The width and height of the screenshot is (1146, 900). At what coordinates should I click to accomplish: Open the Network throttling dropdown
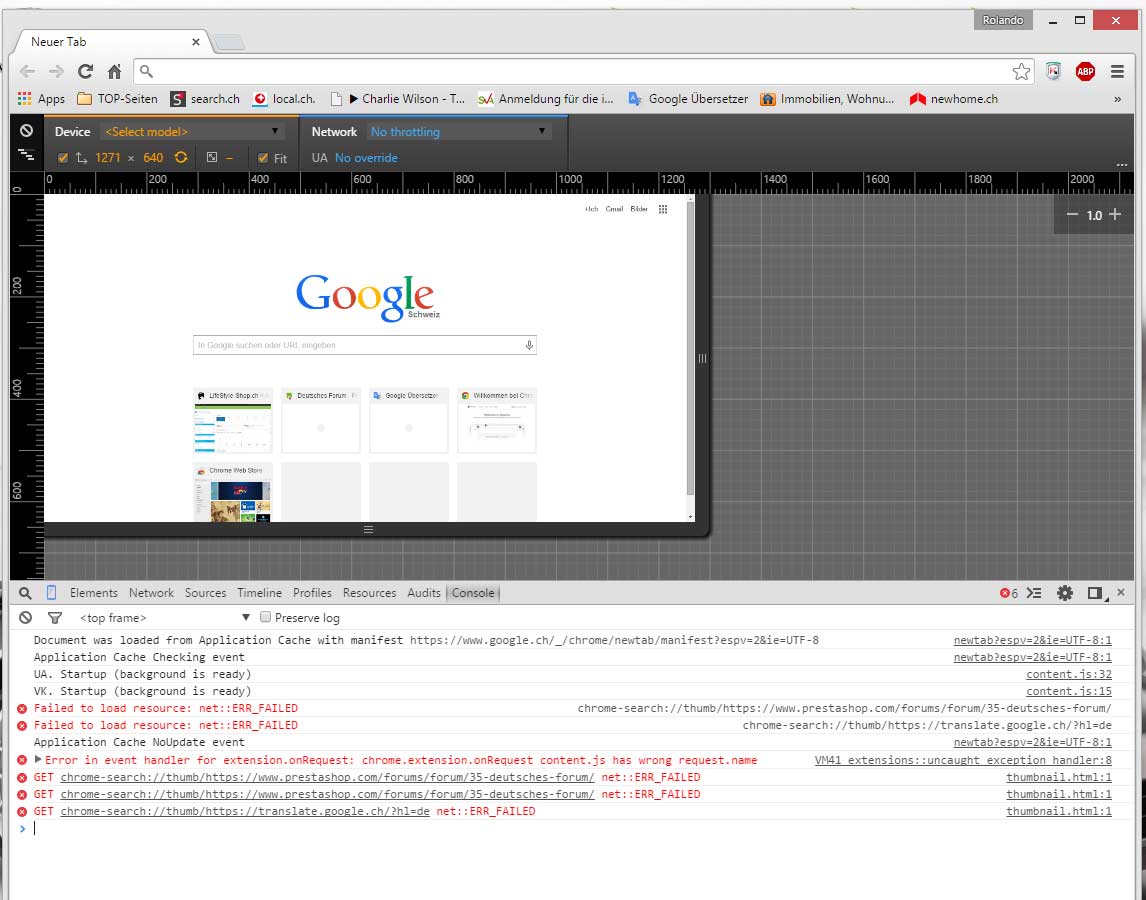[458, 132]
